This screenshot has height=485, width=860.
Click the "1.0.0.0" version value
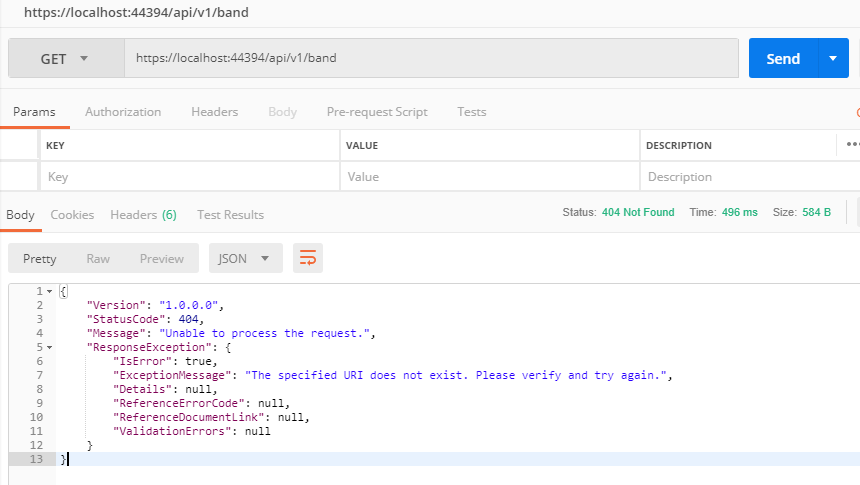[x=188, y=305]
